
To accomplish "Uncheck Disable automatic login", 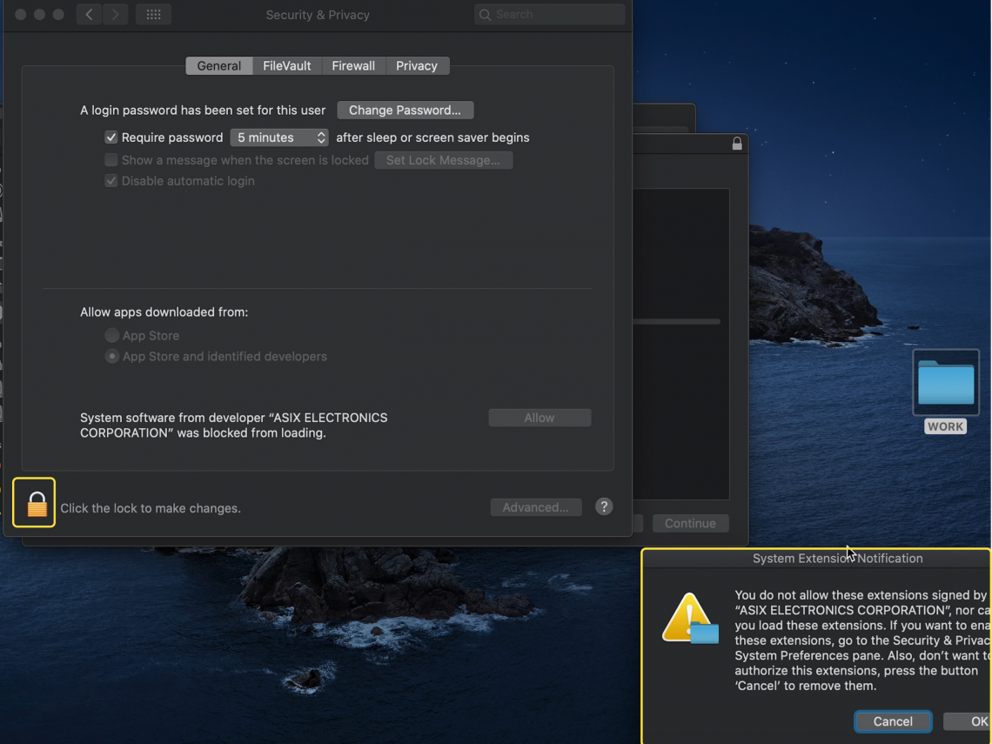I will [111, 181].
